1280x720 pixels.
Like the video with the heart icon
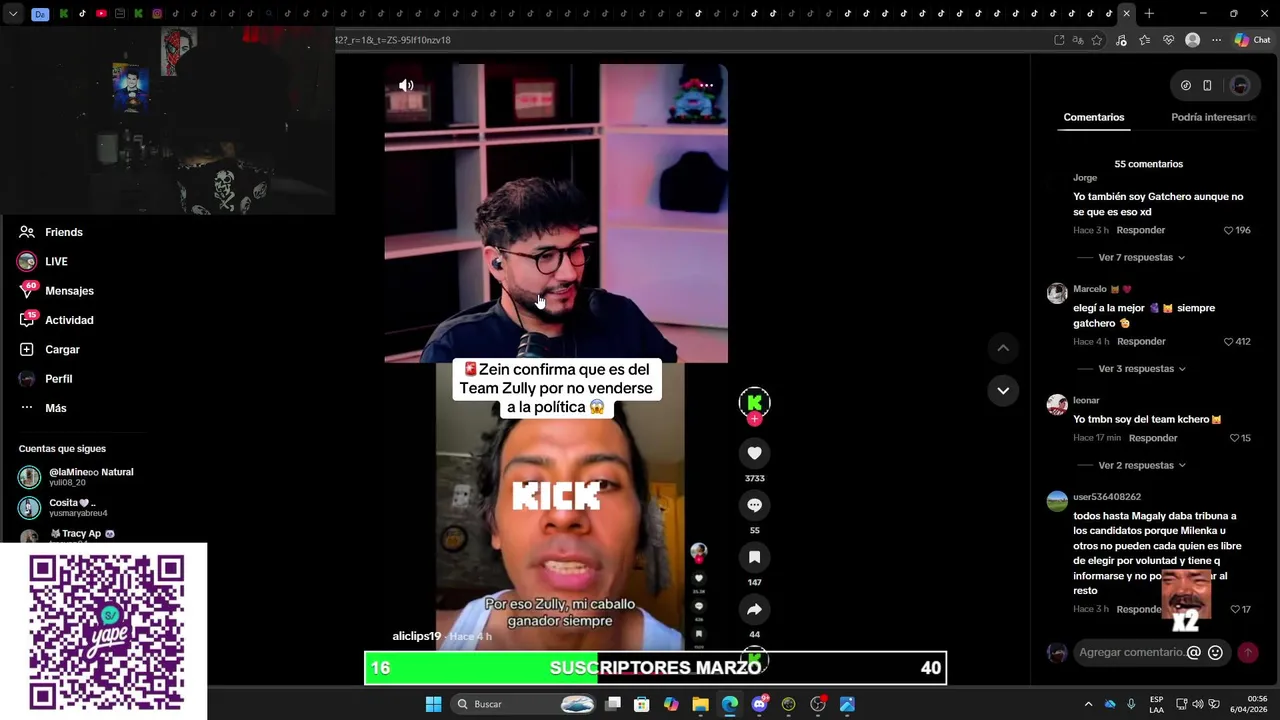[x=755, y=453]
